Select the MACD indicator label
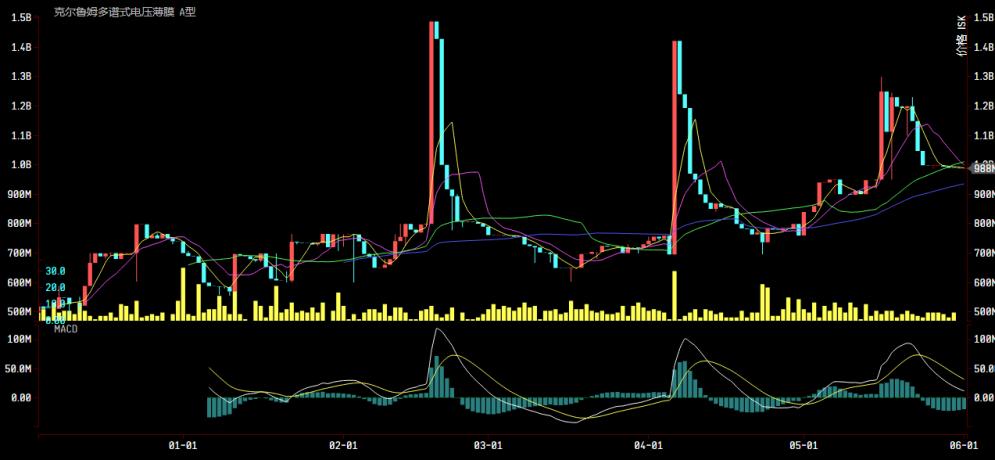The height and width of the screenshot is (460, 995). pos(66,329)
